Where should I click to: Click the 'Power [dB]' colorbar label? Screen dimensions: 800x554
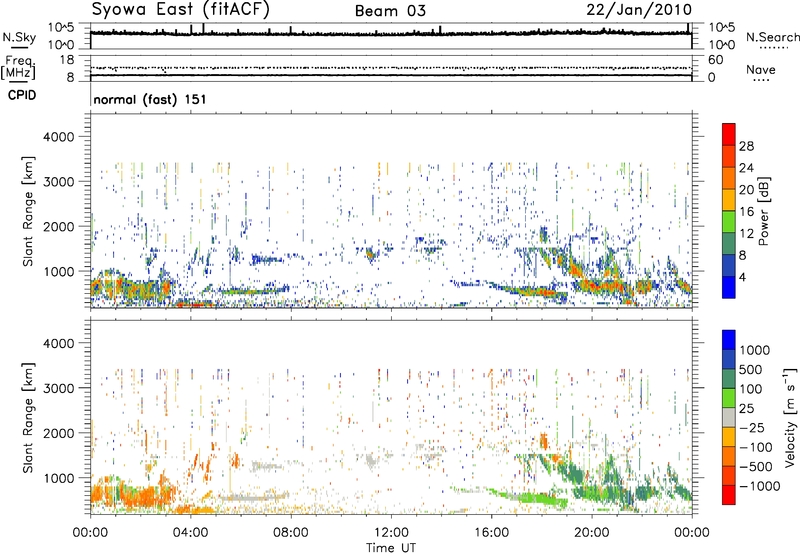pos(763,211)
